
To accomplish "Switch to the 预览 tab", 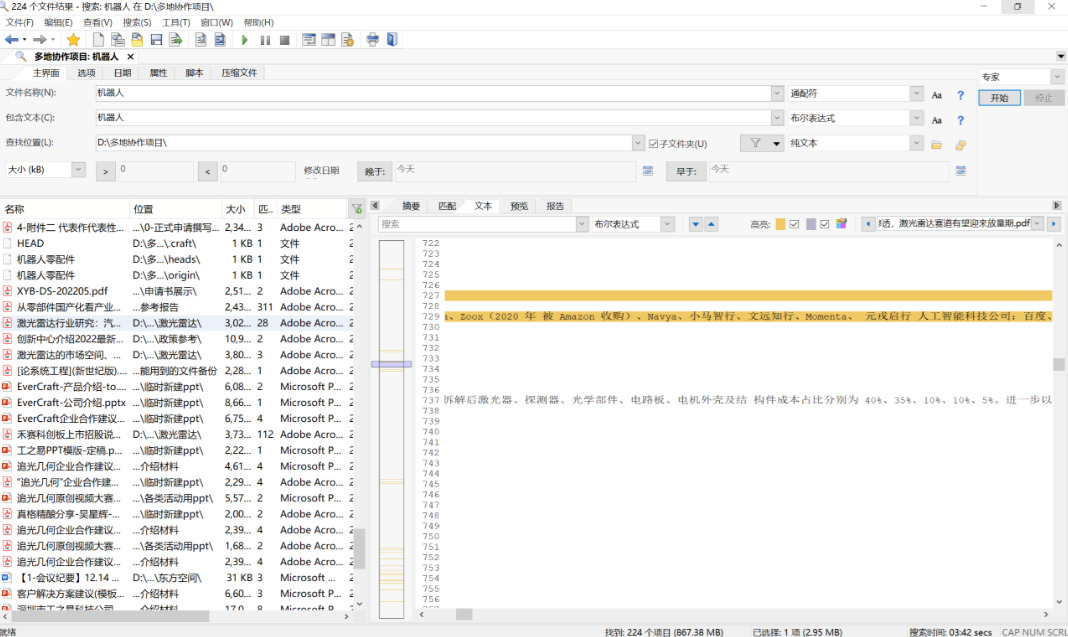I will tap(519, 206).
